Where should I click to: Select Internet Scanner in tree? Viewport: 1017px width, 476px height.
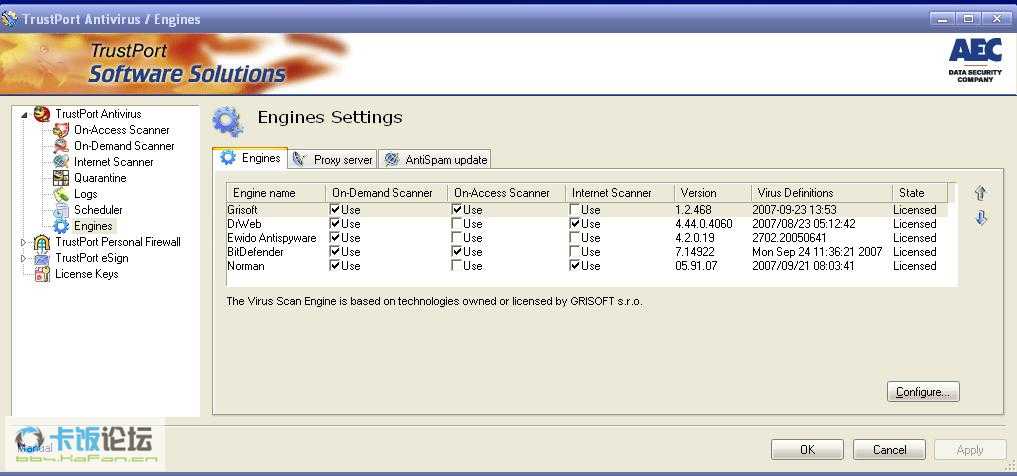114,162
